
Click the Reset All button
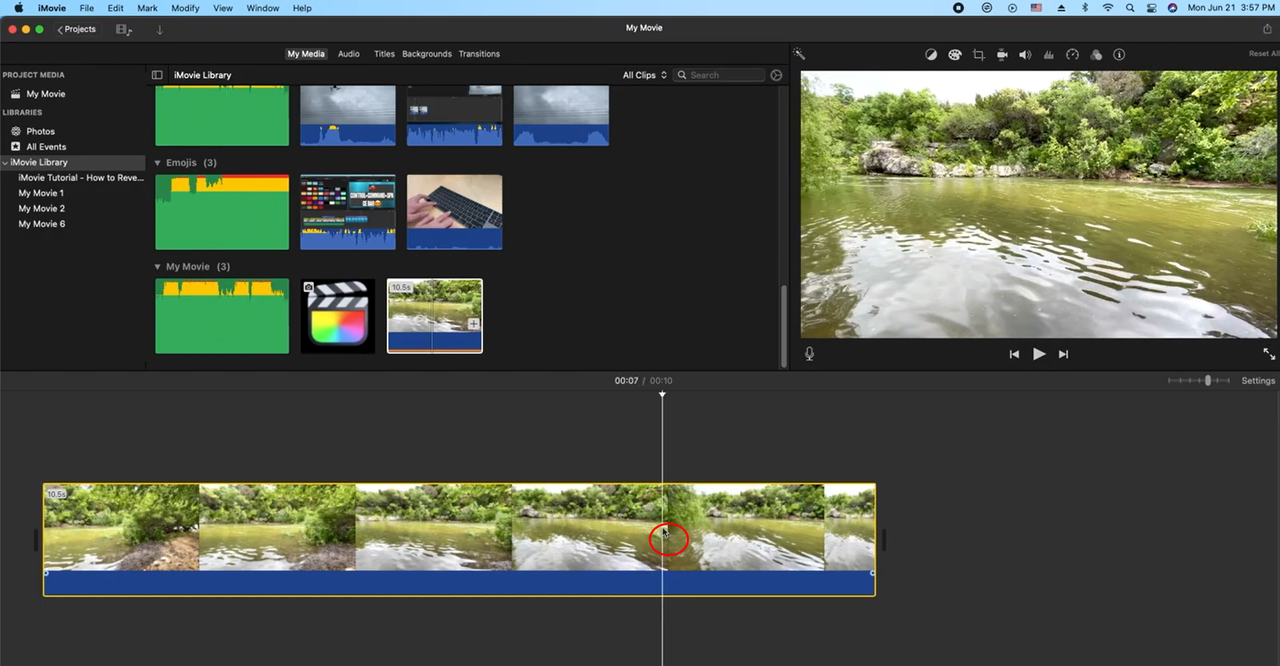1264,54
